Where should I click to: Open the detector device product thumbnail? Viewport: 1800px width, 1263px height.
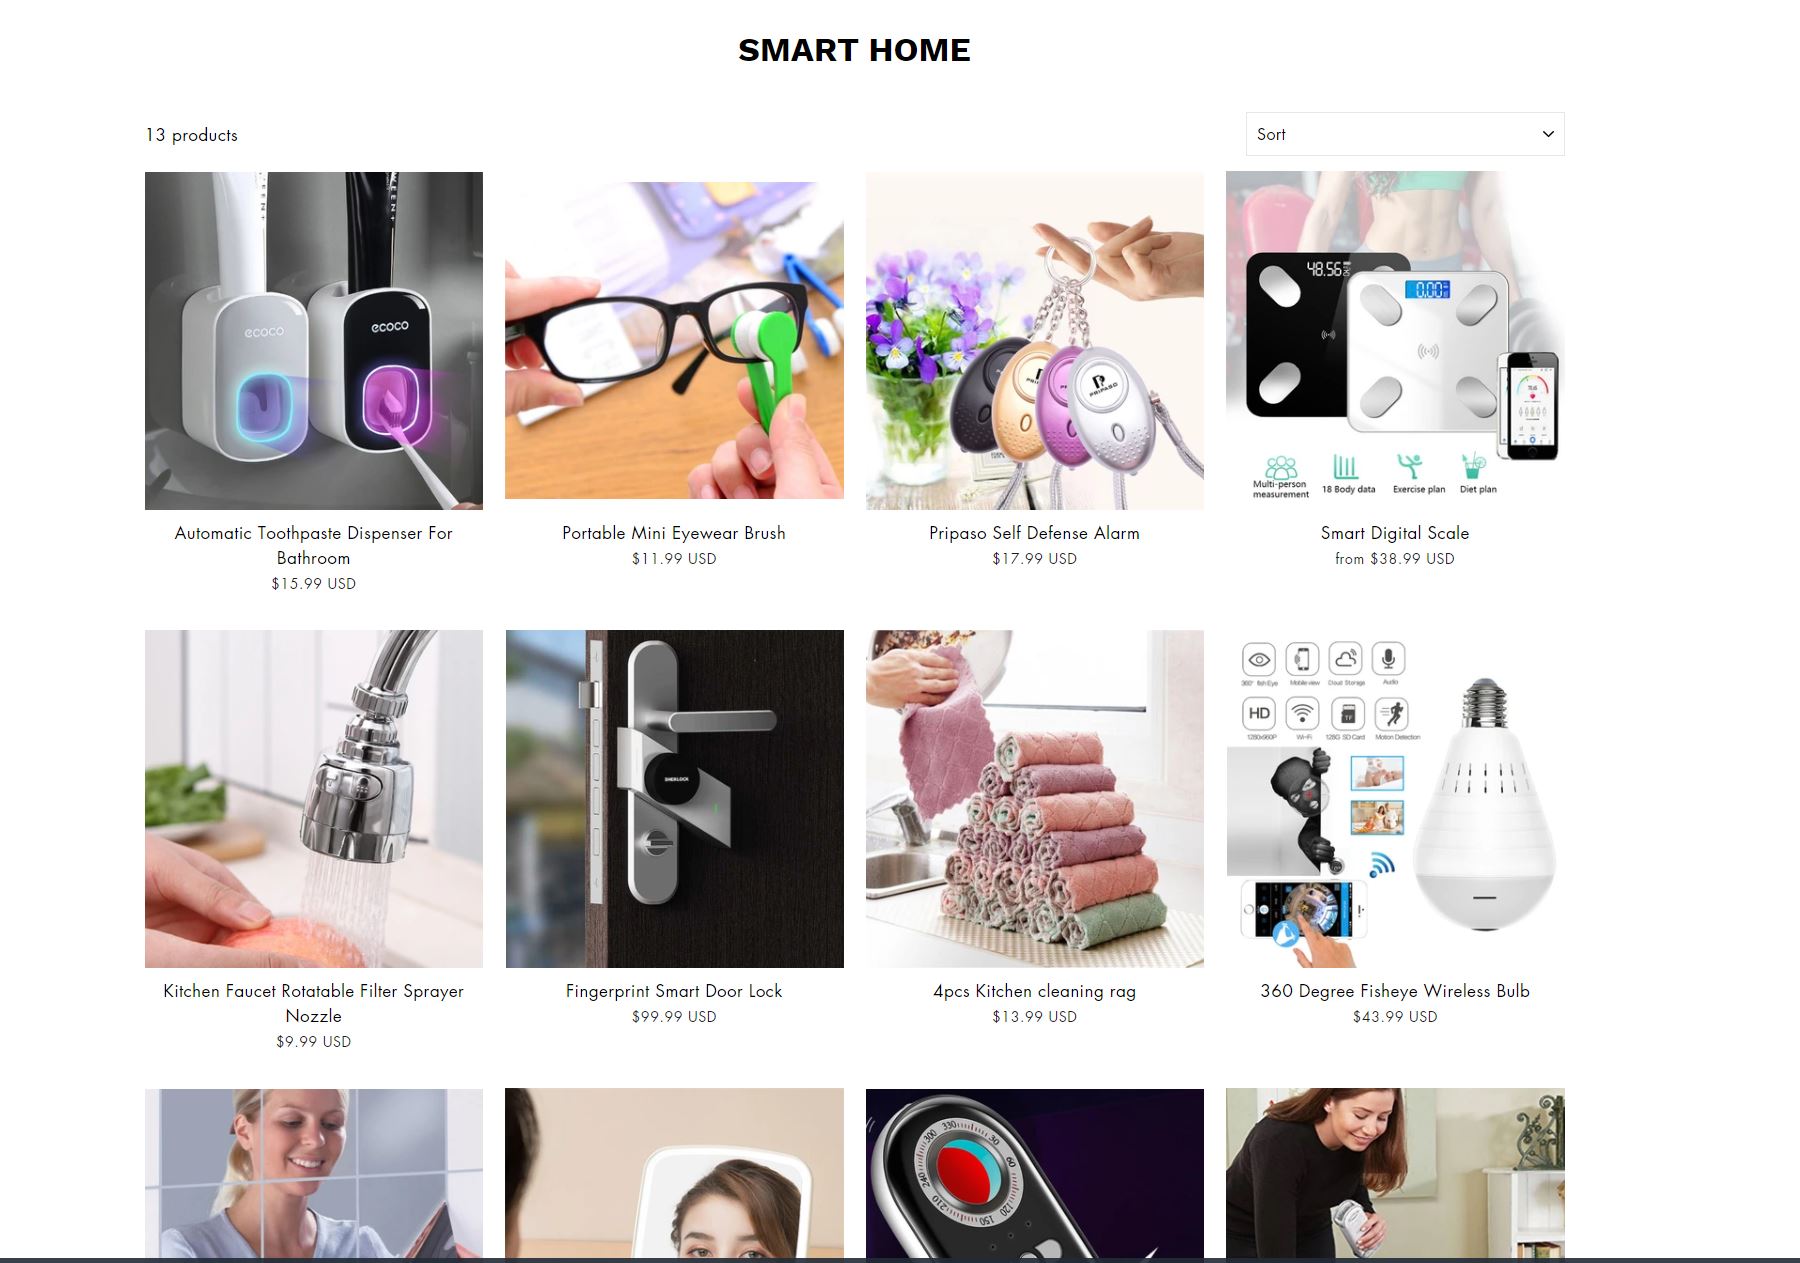[x=1035, y=1173]
